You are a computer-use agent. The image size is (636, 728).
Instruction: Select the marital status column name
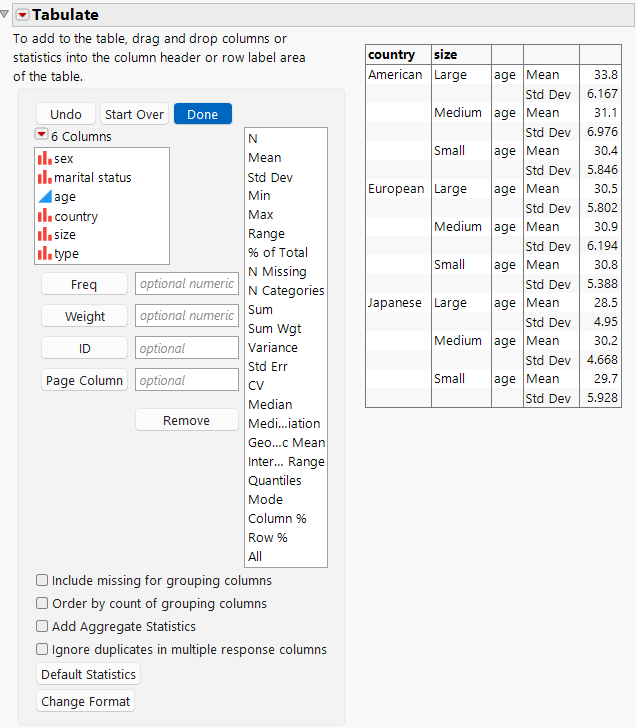click(x=93, y=177)
